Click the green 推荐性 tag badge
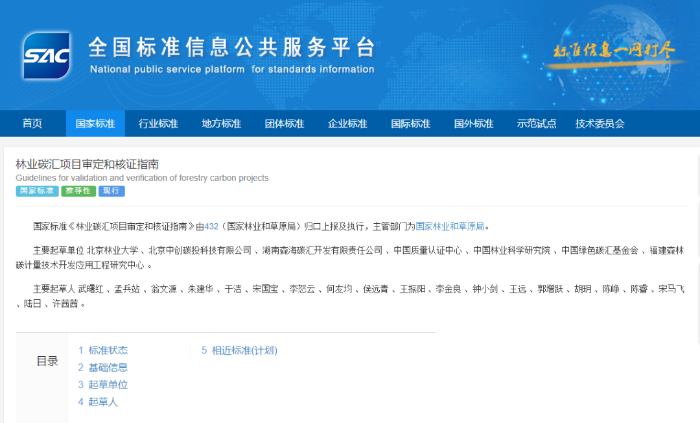This screenshot has height=423, width=700. pos(78,190)
